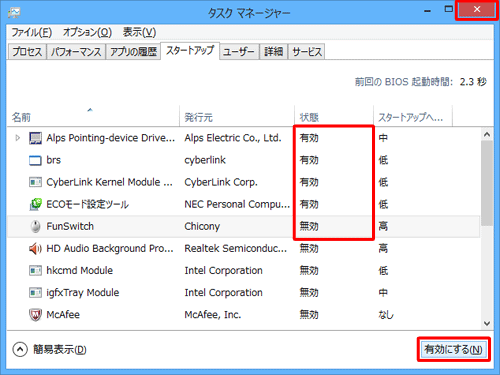Switch to the プロセス tab
The height and width of the screenshot is (375, 500).
(x=27, y=52)
